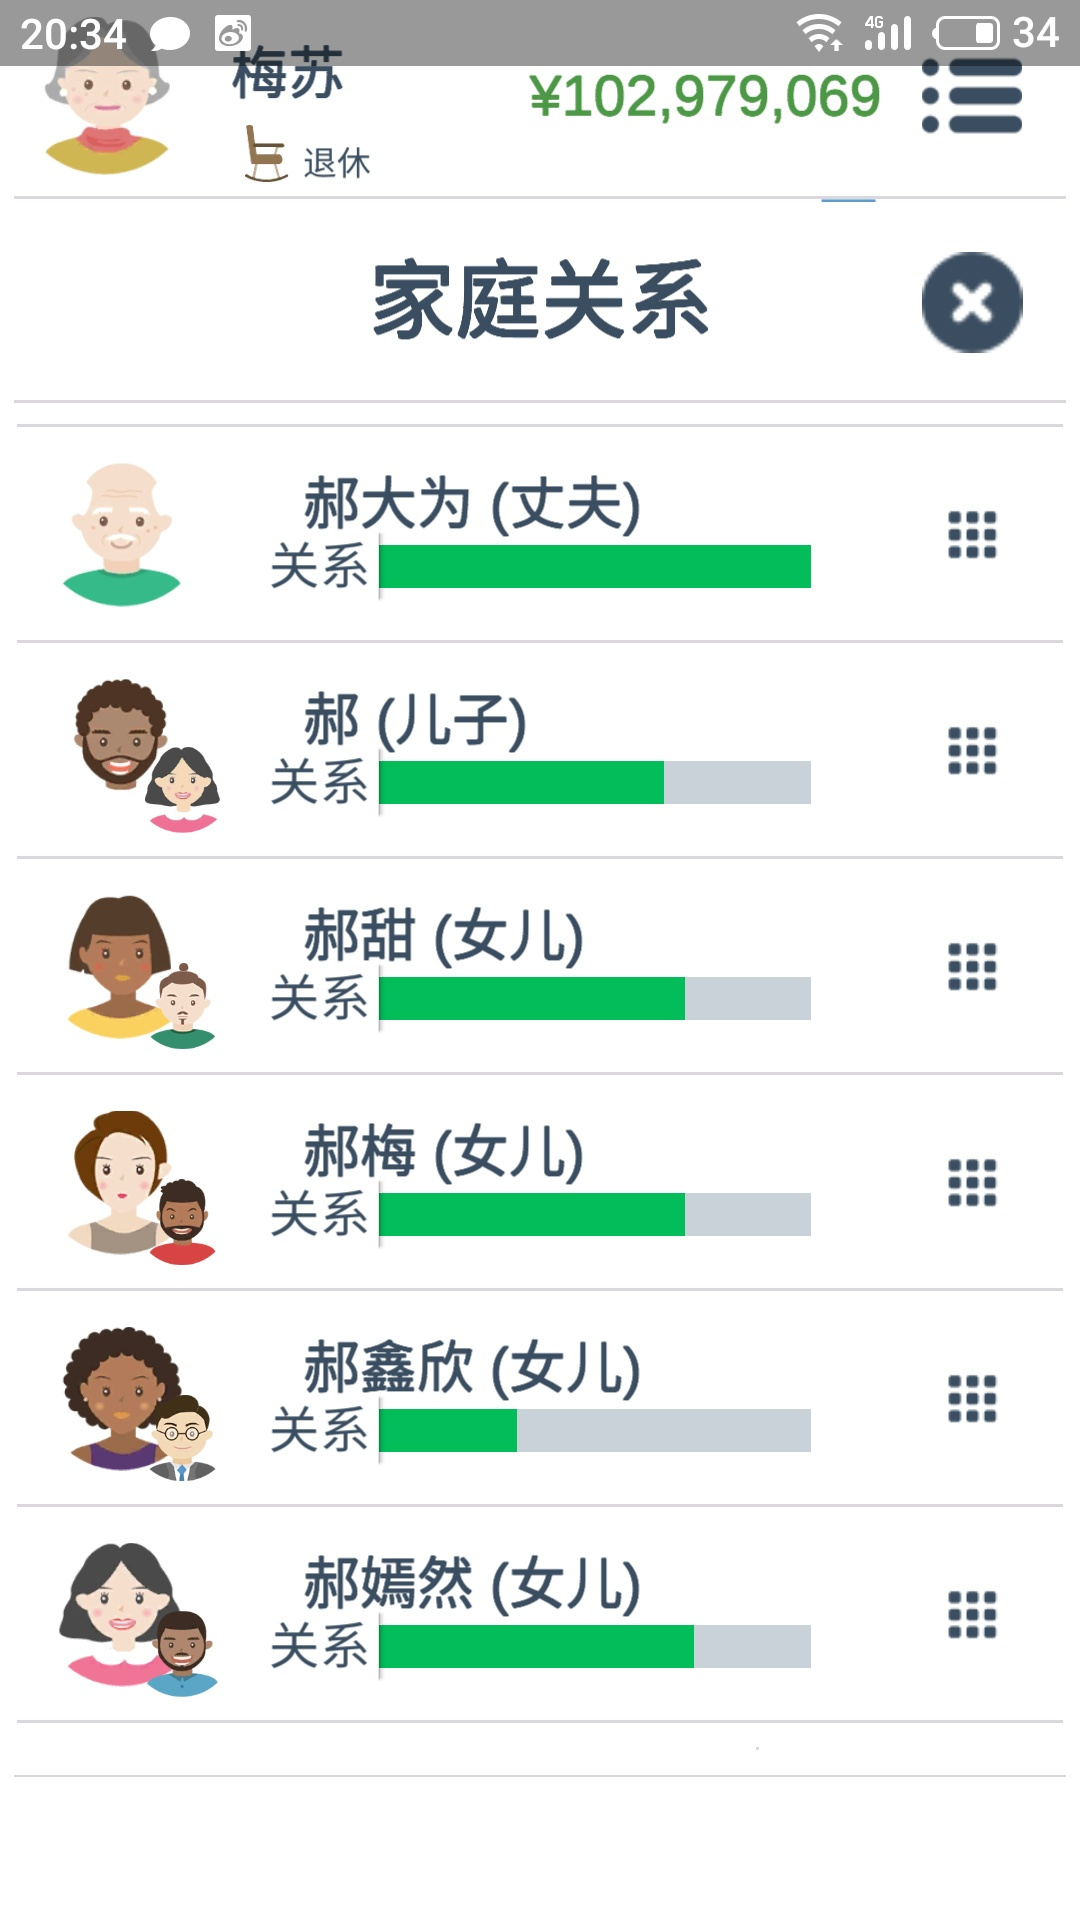Image resolution: width=1080 pixels, height=1920 pixels.
Task: Close the 家庭关系 panel
Action: pyautogui.click(x=972, y=302)
